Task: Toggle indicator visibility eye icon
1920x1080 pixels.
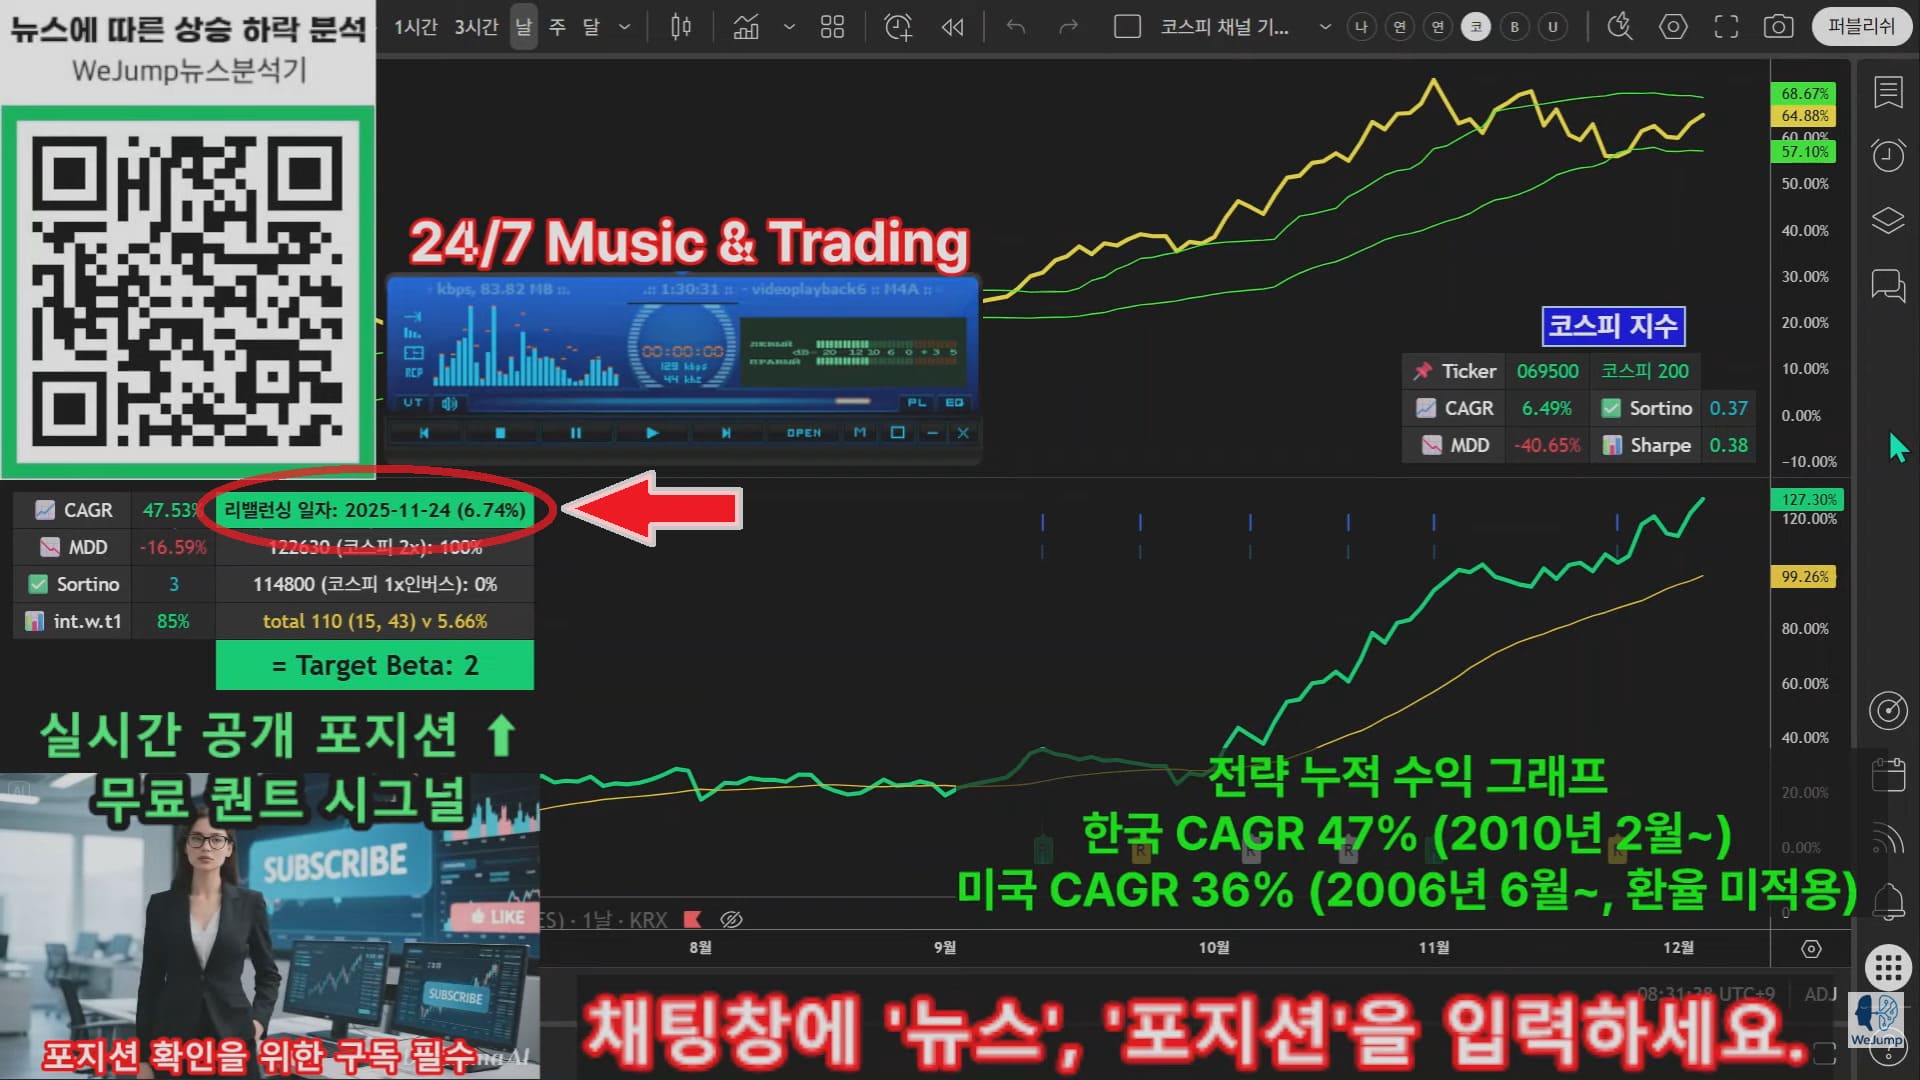Action: click(x=732, y=919)
